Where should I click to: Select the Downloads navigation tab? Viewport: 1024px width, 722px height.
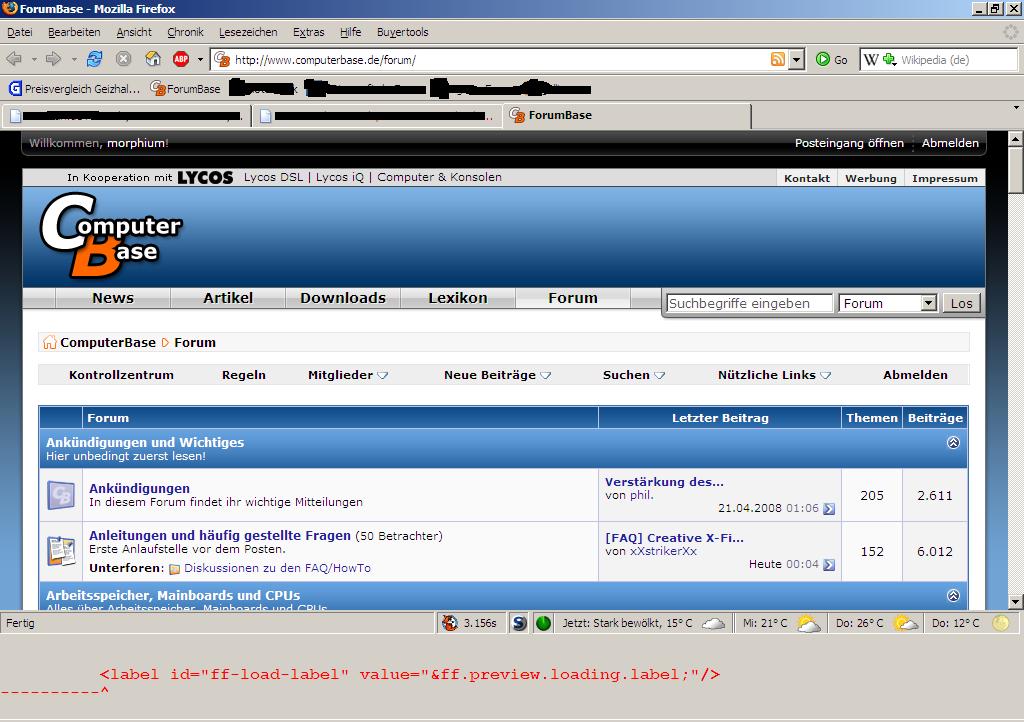[x=343, y=298]
